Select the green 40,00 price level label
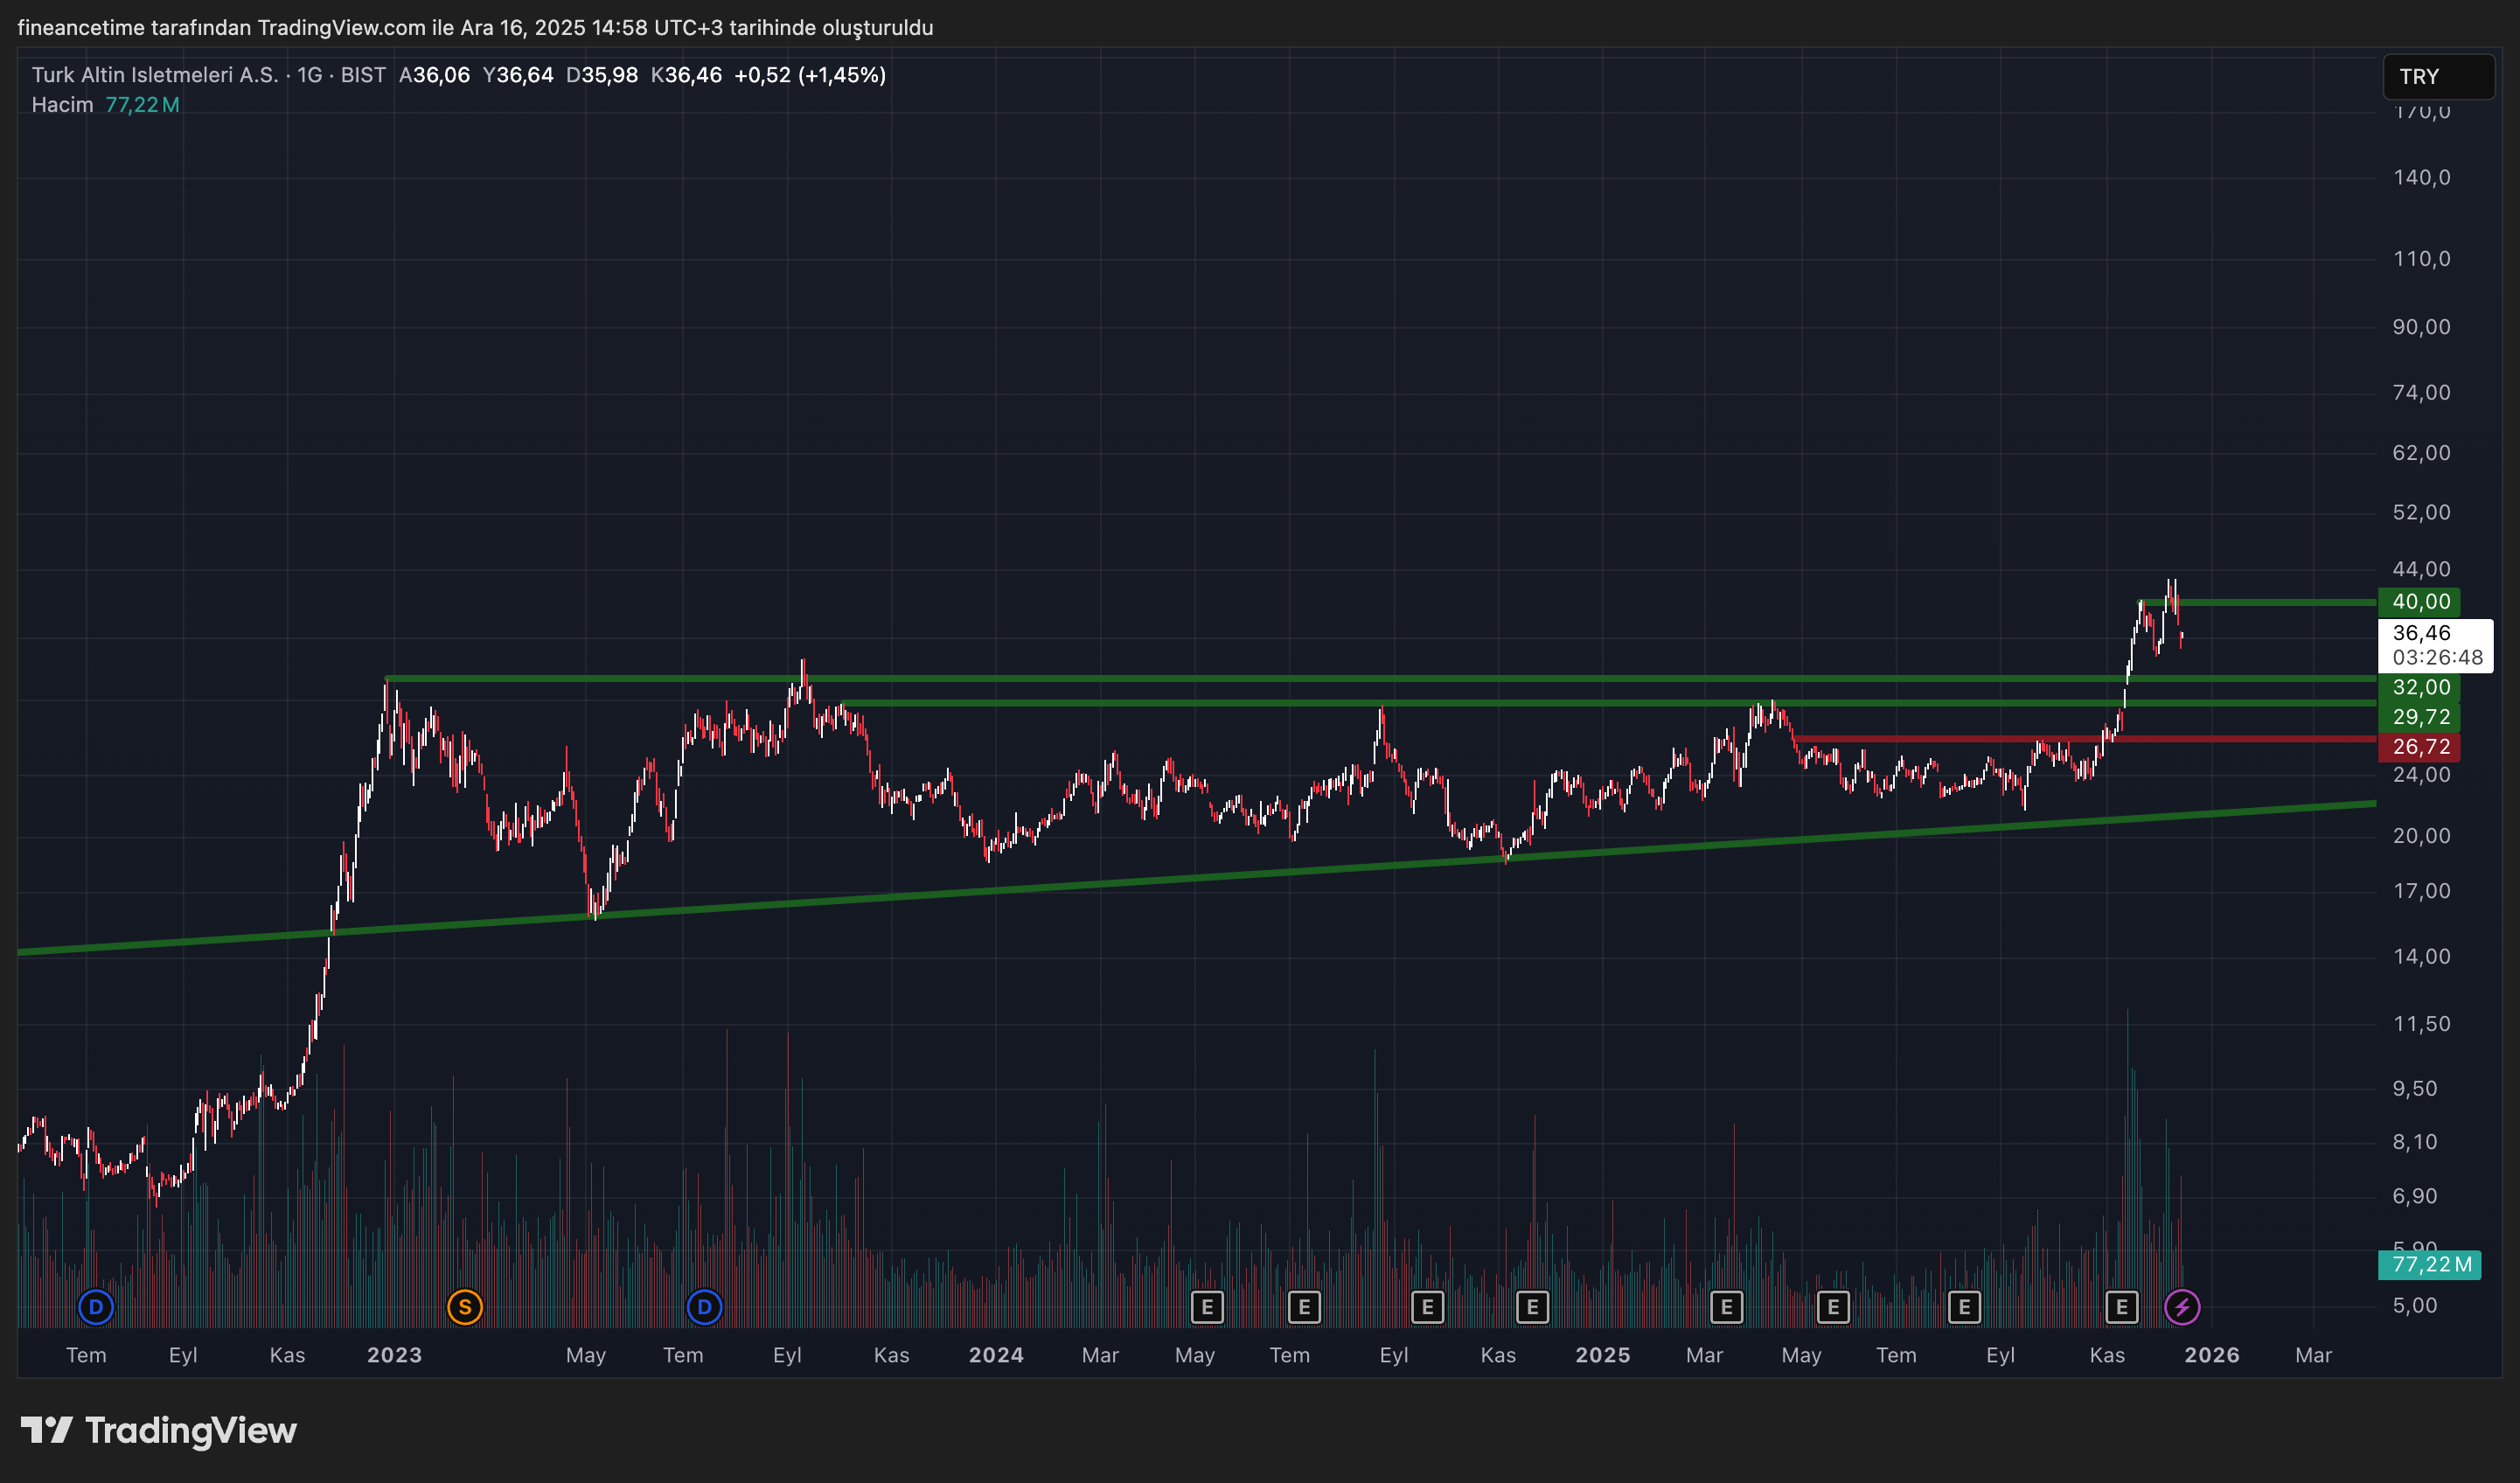The height and width of the screenshot is (1483, 2520). pos(2420,602)
